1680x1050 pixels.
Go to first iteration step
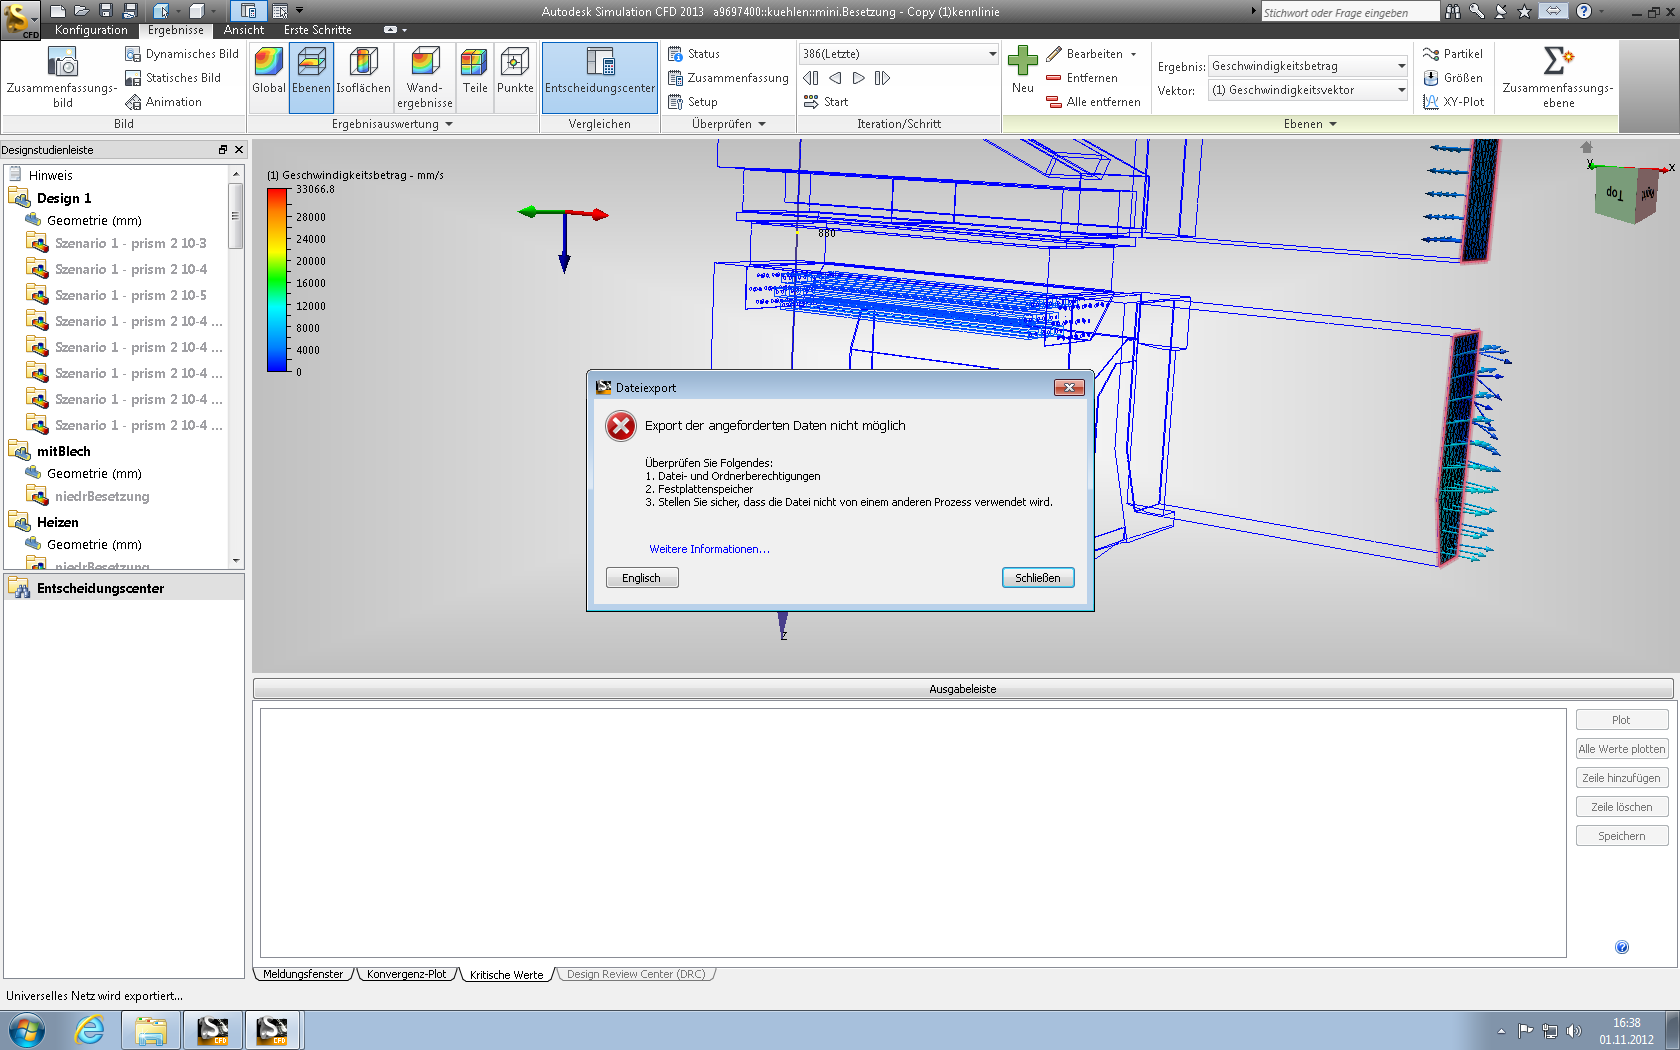point(811,78)
